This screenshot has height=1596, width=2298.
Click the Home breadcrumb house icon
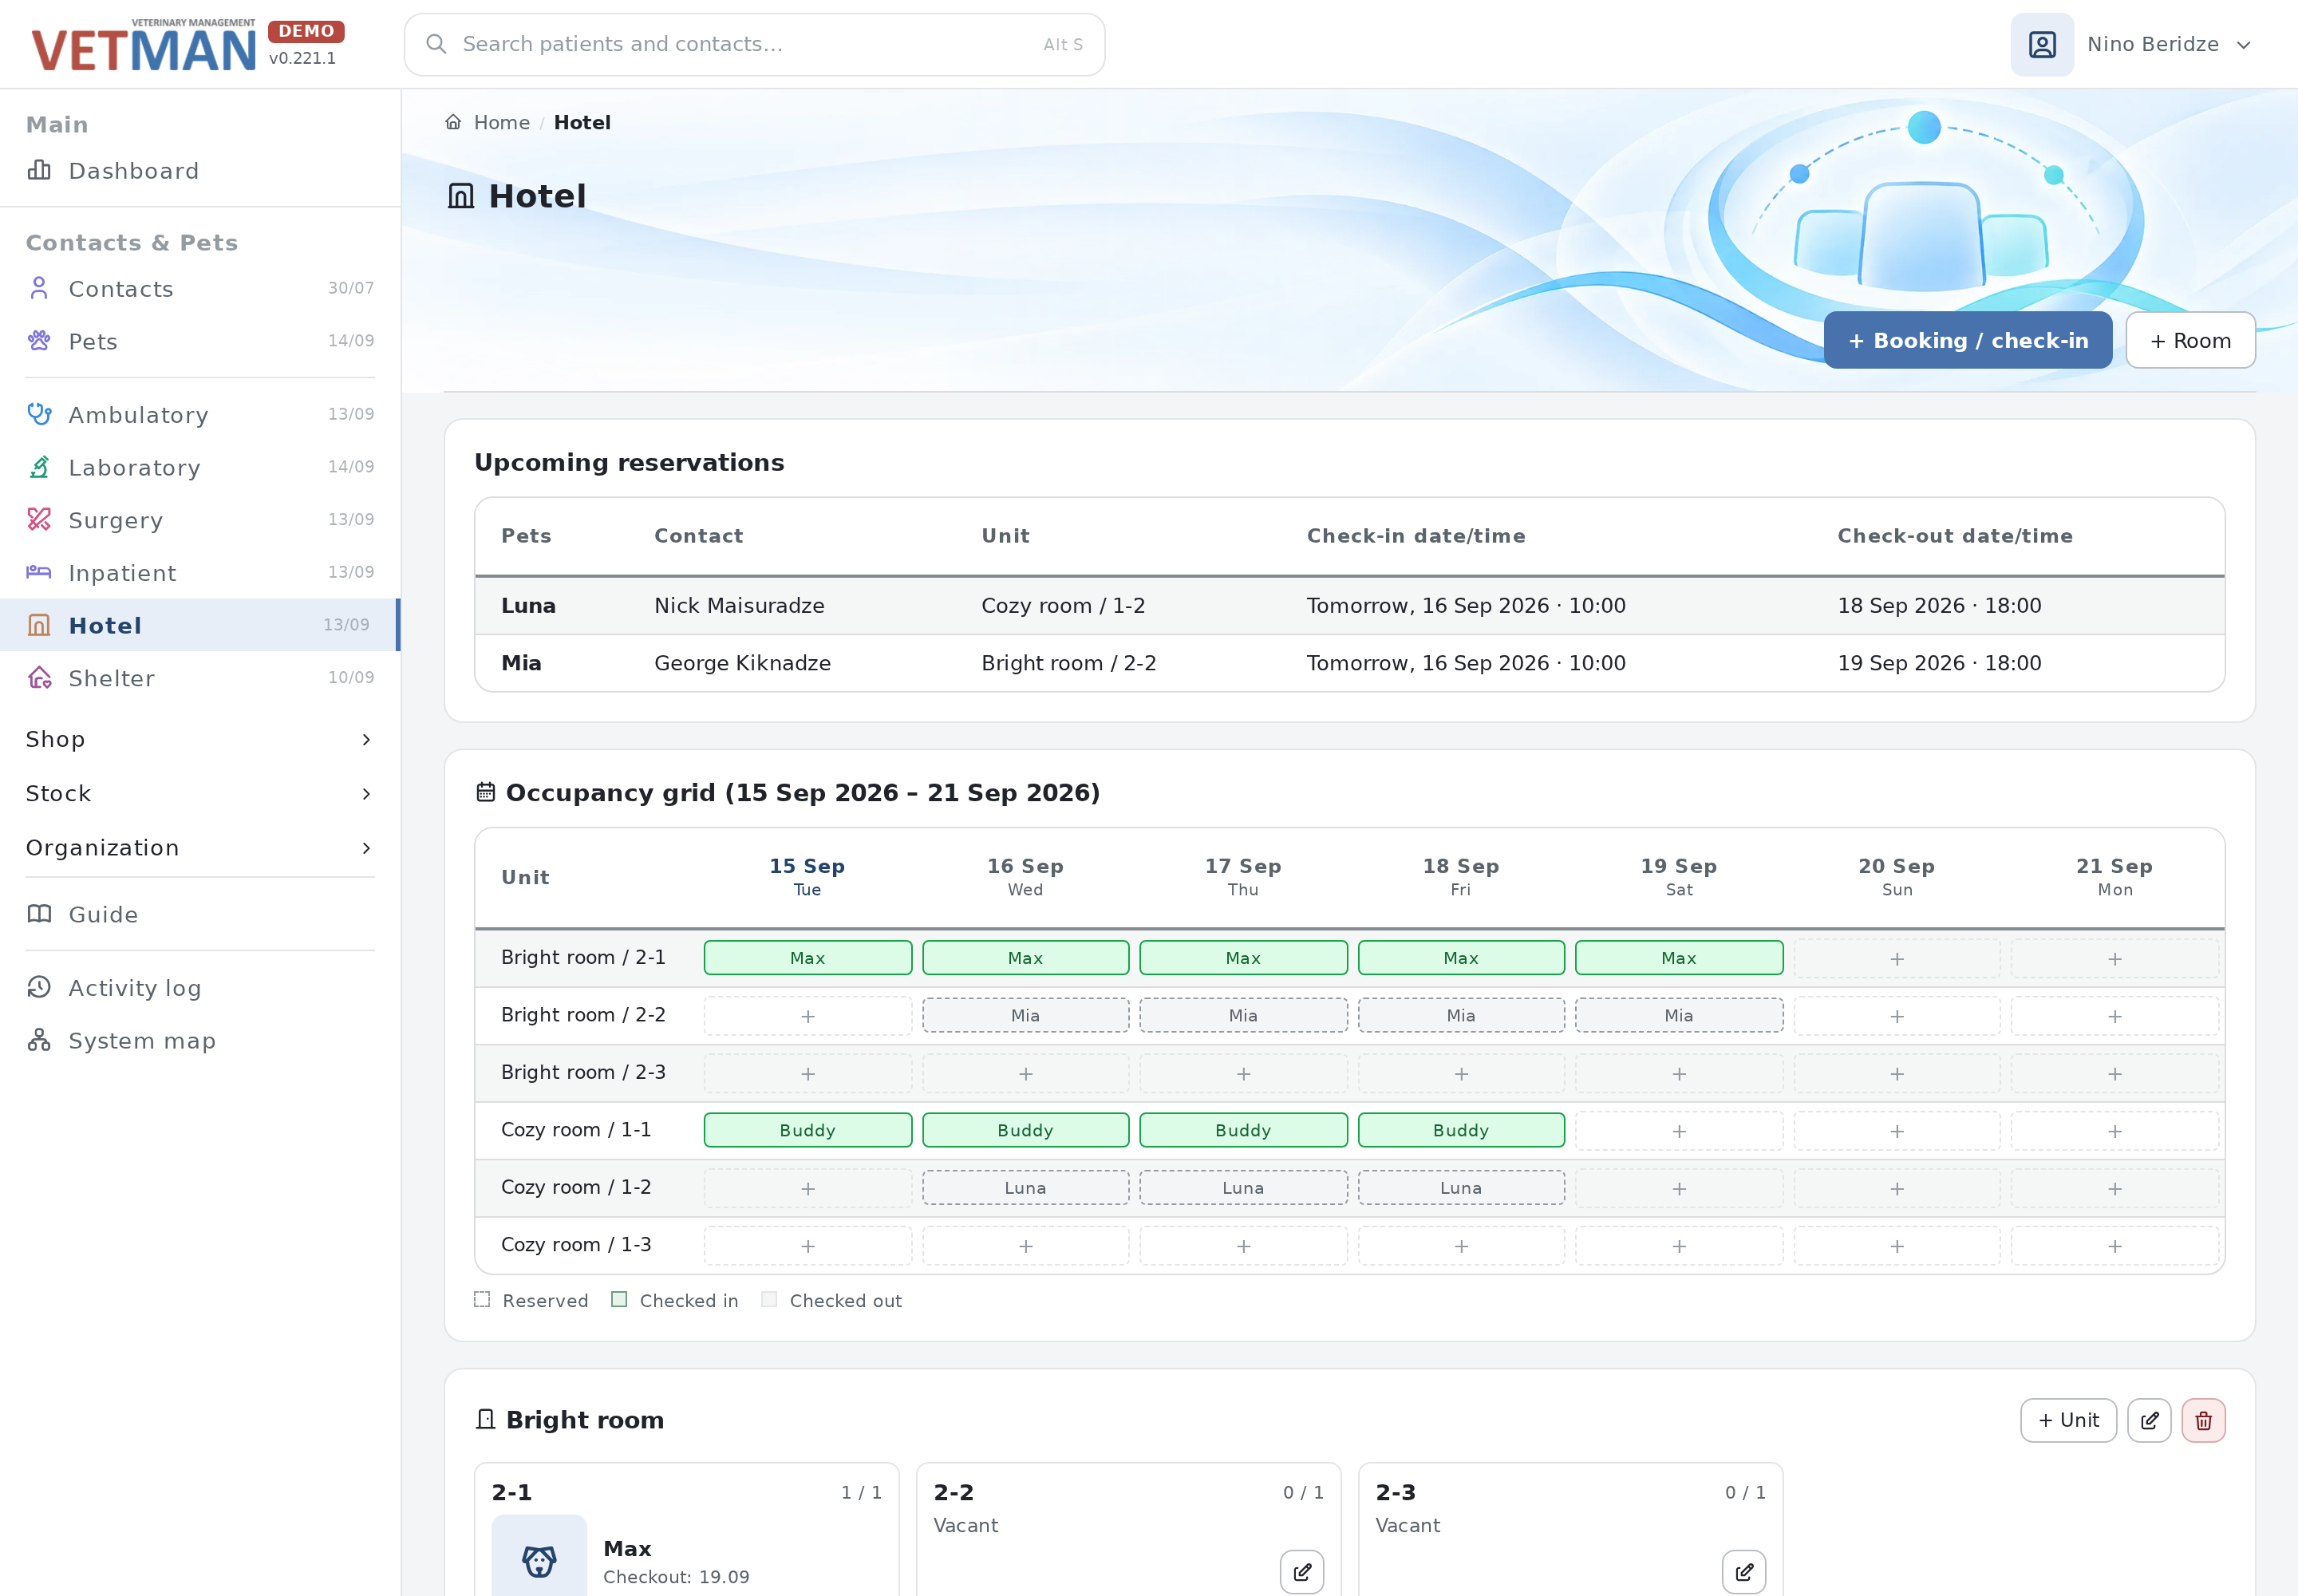coord(453,122)
